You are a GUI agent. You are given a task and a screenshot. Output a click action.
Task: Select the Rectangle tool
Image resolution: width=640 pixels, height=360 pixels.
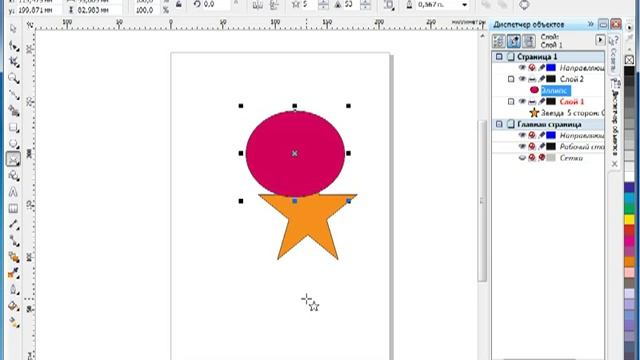coord(13,127)
